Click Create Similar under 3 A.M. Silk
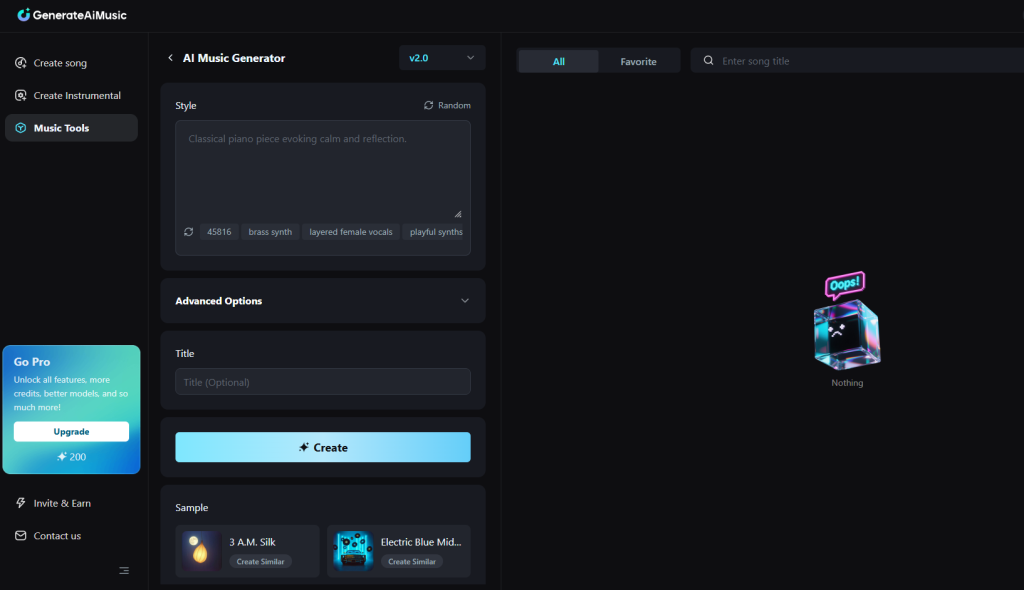 pyautogui.click(x=260, y=562)
